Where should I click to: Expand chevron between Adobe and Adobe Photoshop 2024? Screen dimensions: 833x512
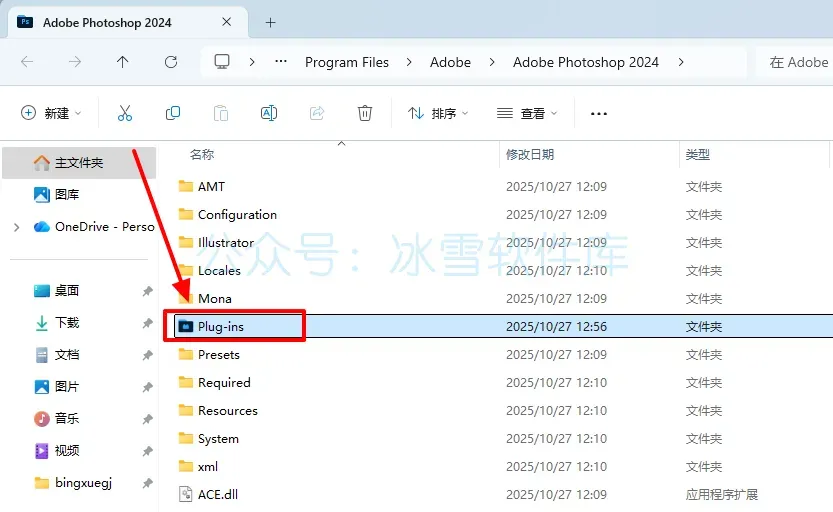click(492, 62)
